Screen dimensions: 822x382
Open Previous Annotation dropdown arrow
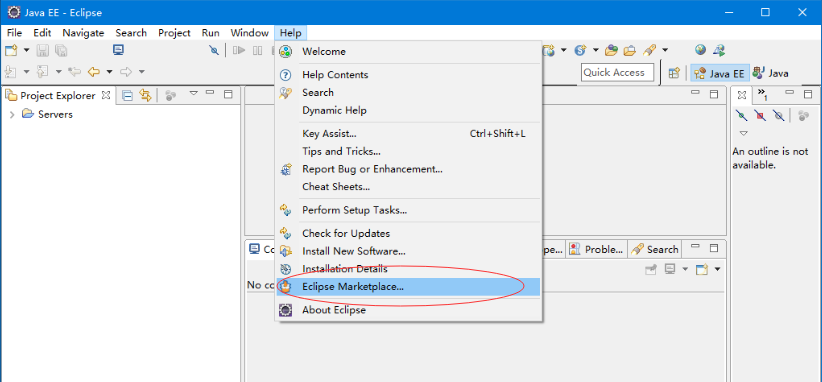(59, 71)
